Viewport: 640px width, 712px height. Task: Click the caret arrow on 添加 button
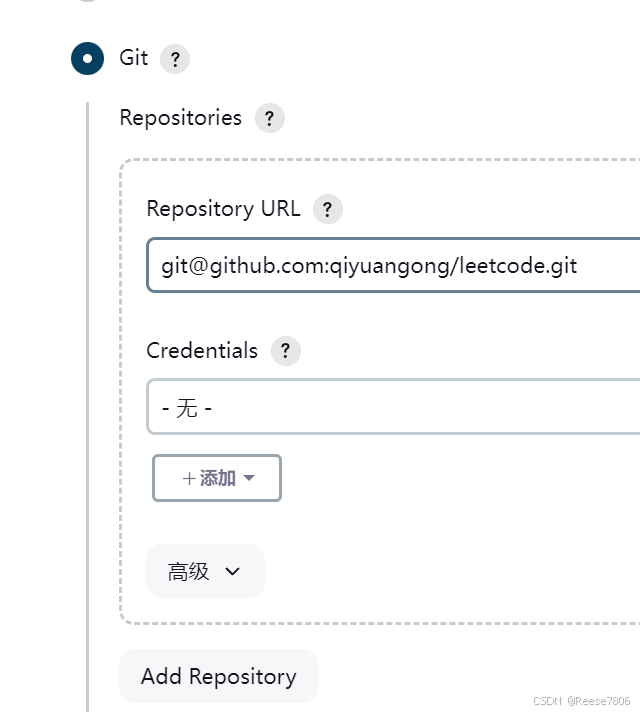pyautogui.click(x=249, y=478)
